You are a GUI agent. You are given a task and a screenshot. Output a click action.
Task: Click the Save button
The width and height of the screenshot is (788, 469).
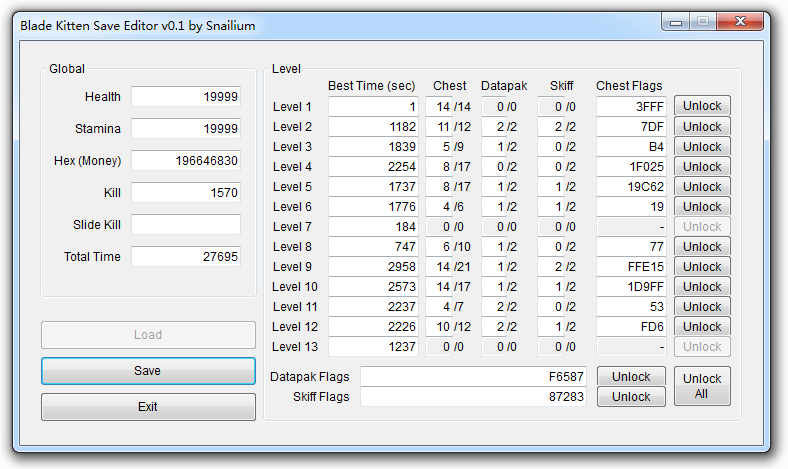(148, 371)
